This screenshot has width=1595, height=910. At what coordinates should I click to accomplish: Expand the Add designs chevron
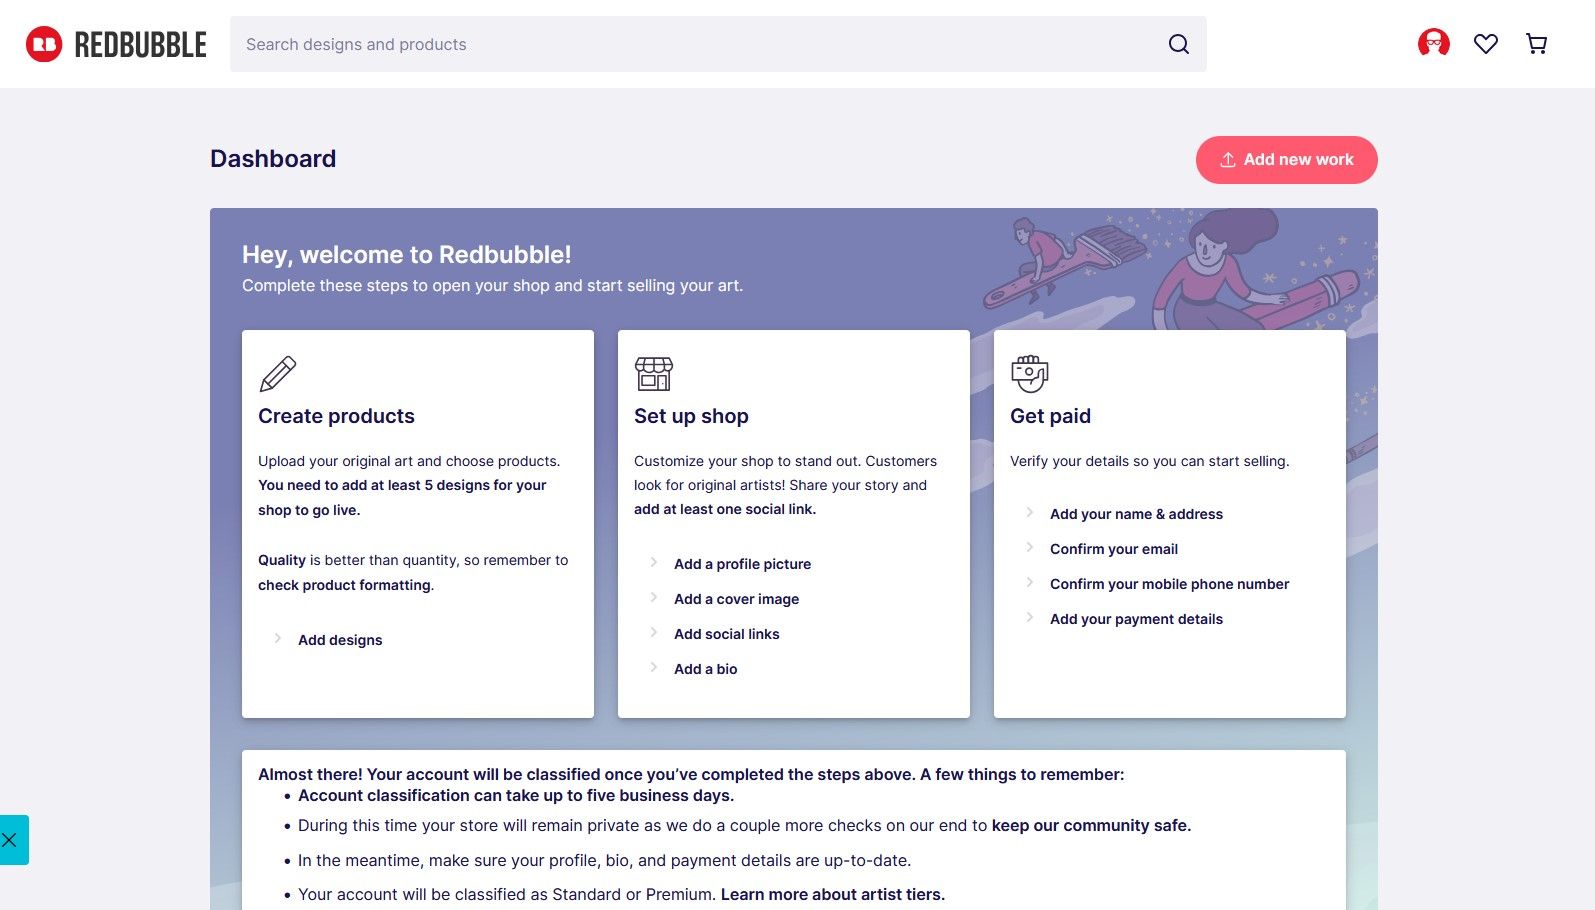[x=278, y=639]
